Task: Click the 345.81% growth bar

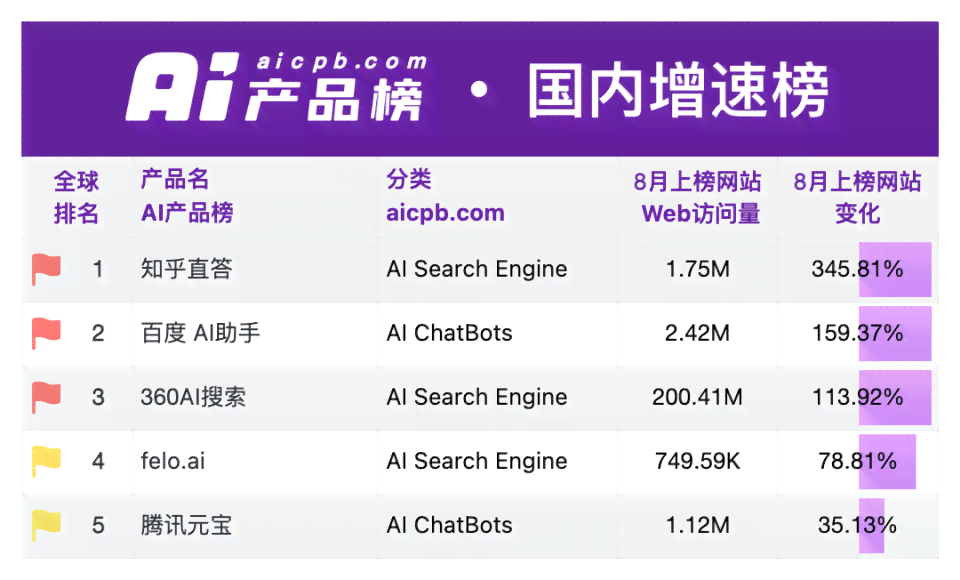Action: tap(895, 269)
